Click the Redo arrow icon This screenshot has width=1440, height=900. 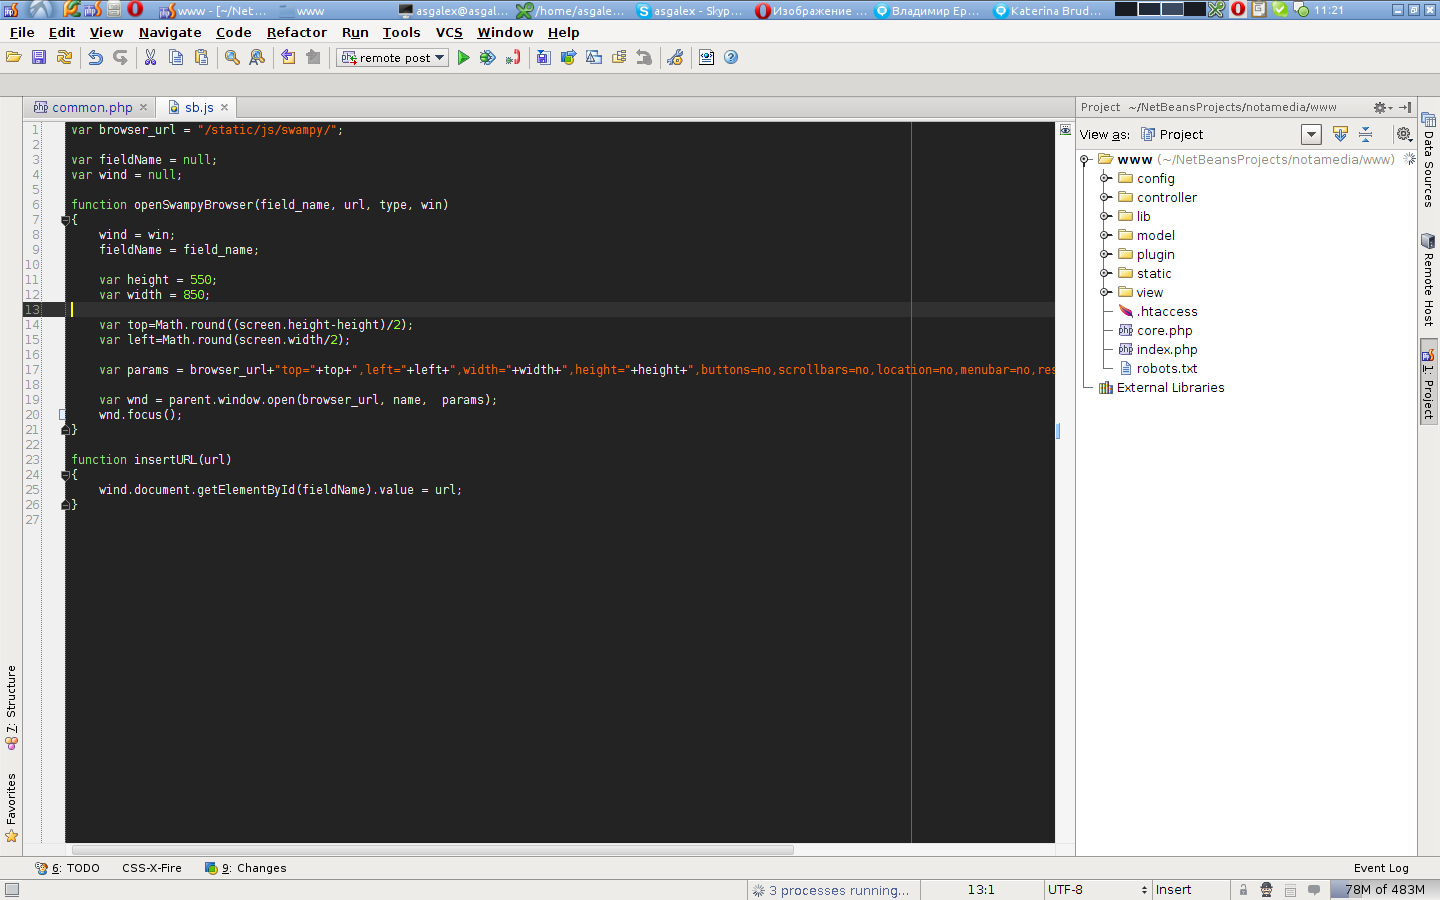[121, 58]
